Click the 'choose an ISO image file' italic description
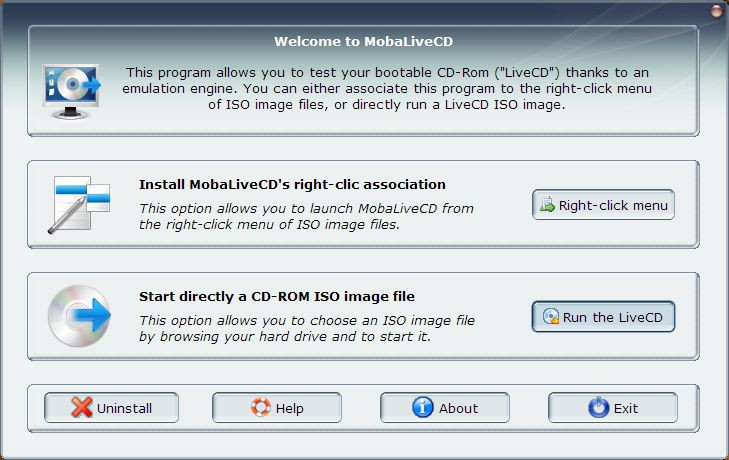729x460 pixels. [x=307, y=328]
